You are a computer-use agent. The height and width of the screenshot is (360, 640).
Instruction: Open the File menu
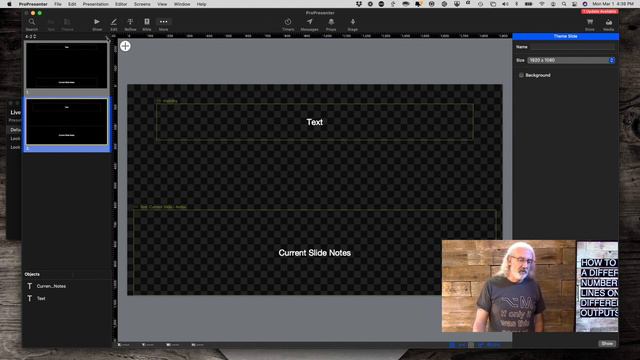click(x=58, y=4)
